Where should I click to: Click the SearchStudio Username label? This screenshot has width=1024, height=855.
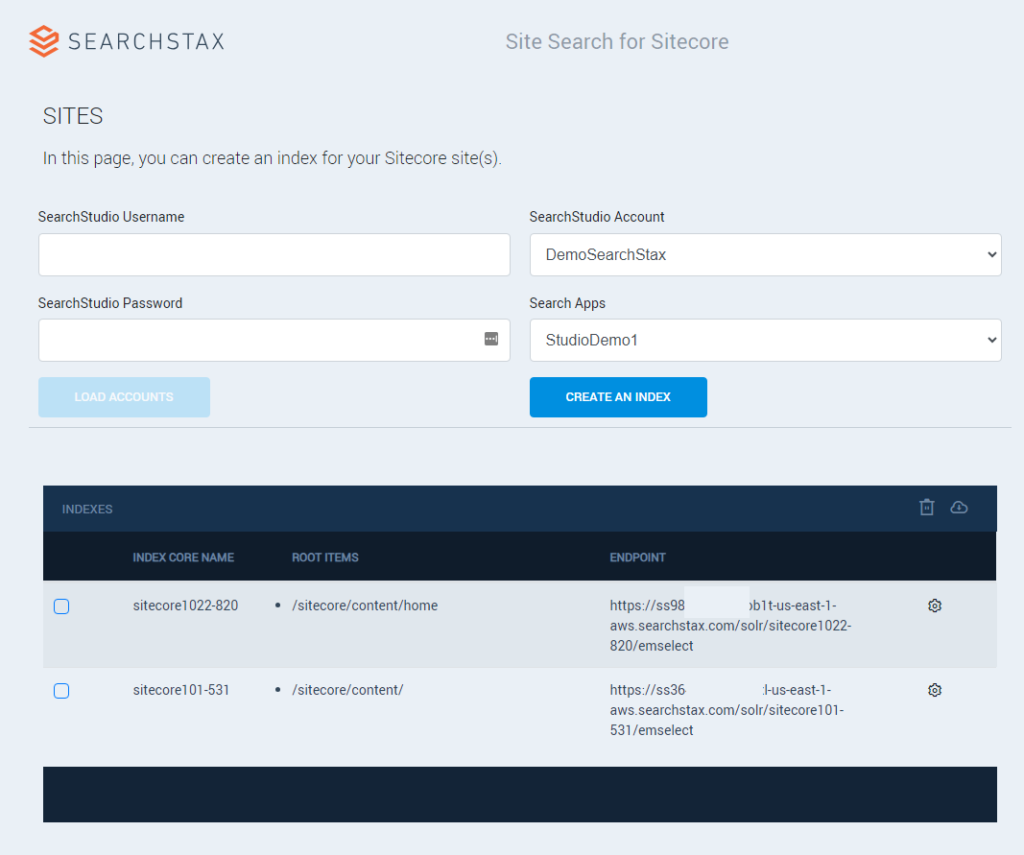111,217
